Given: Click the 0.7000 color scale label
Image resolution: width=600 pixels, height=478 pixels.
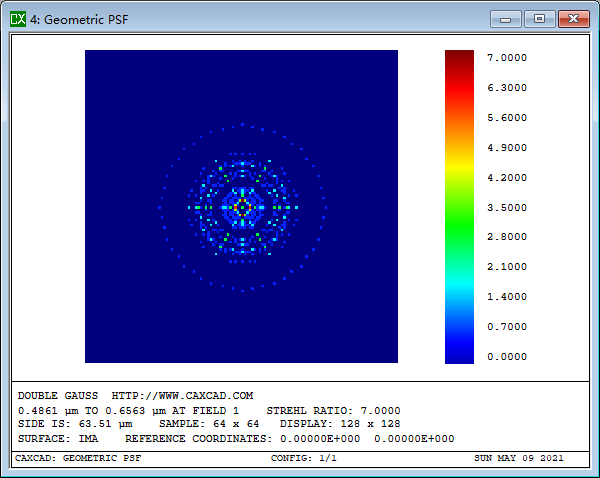Looking at the screenshot, I should click(x=507, y=326).
